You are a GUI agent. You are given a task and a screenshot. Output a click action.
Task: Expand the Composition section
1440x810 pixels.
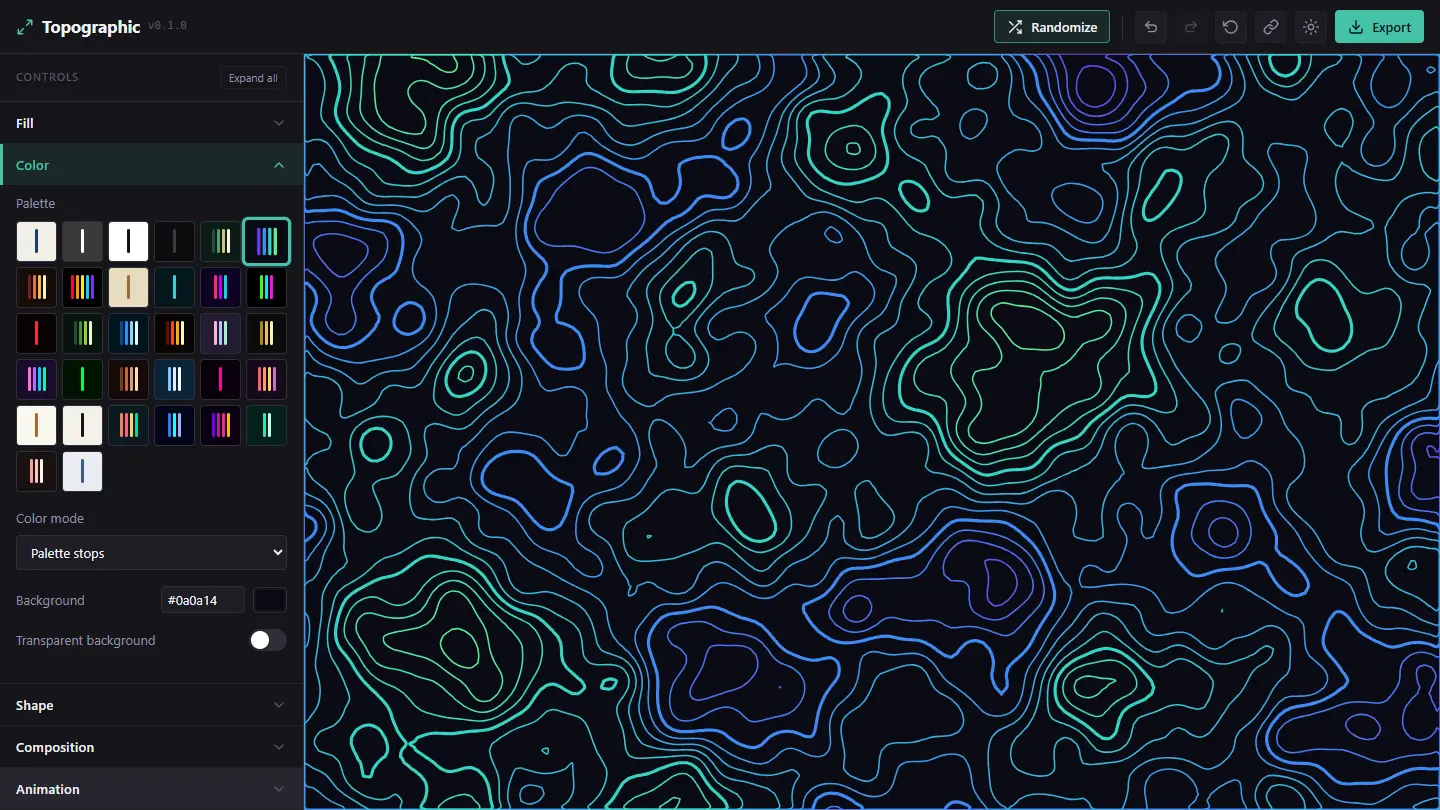pos(151,747)
